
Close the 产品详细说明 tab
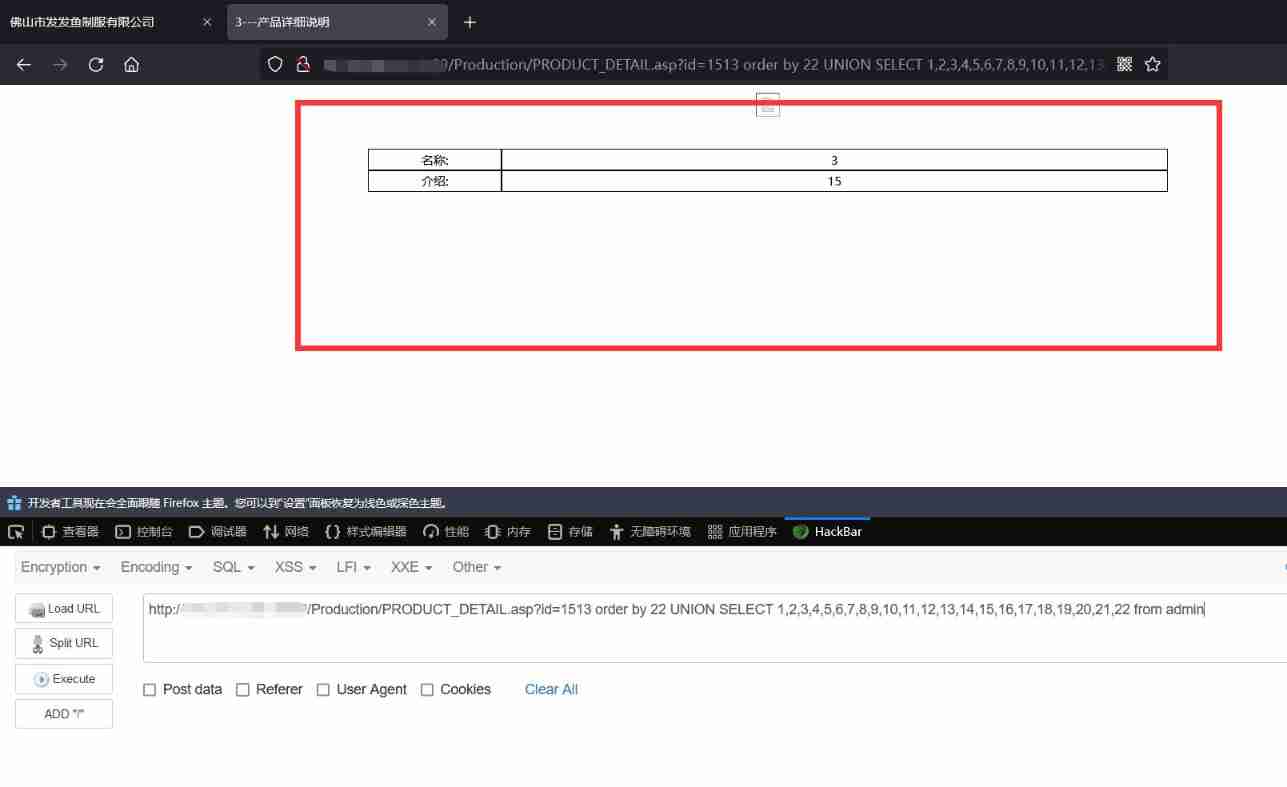tap(432, 22)
